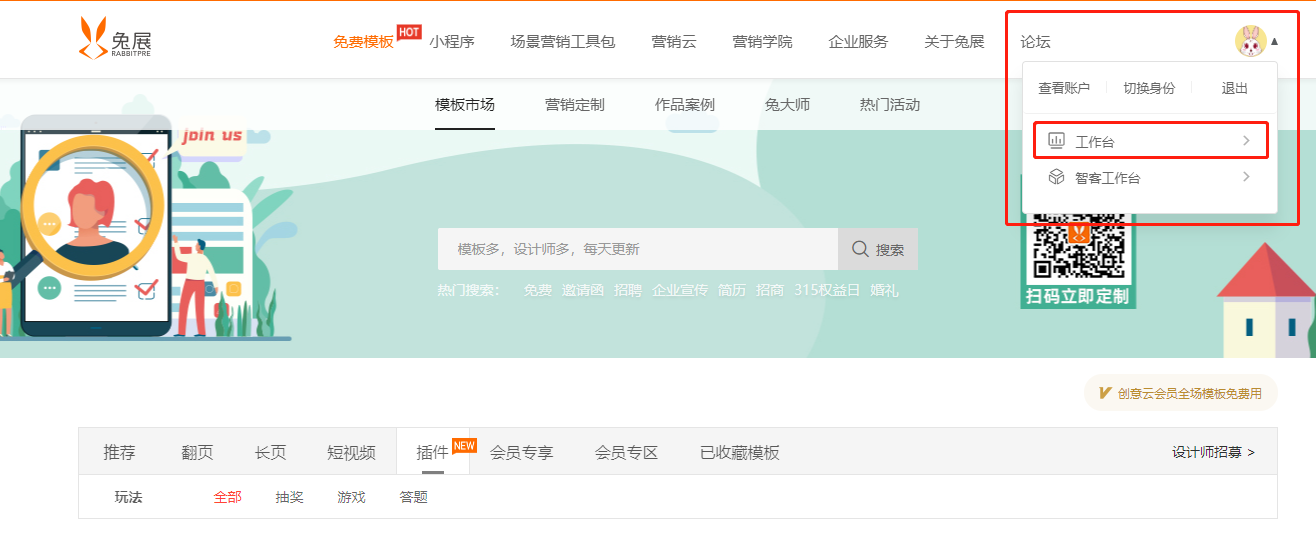Viewport: 1316px width, 536px height.
Task: Click hot search keyword 企业宣传
Action: [680, 290]
